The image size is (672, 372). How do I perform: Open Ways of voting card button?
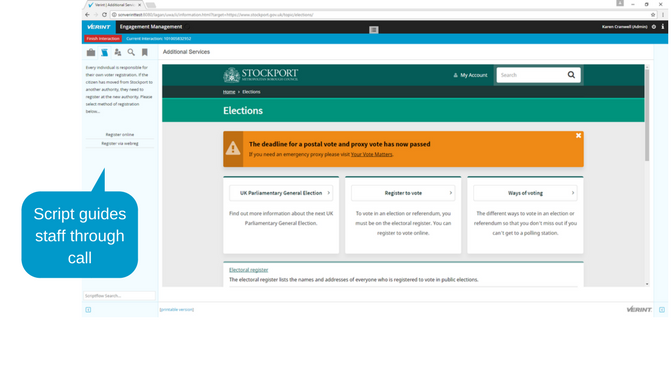click(525, 193)
